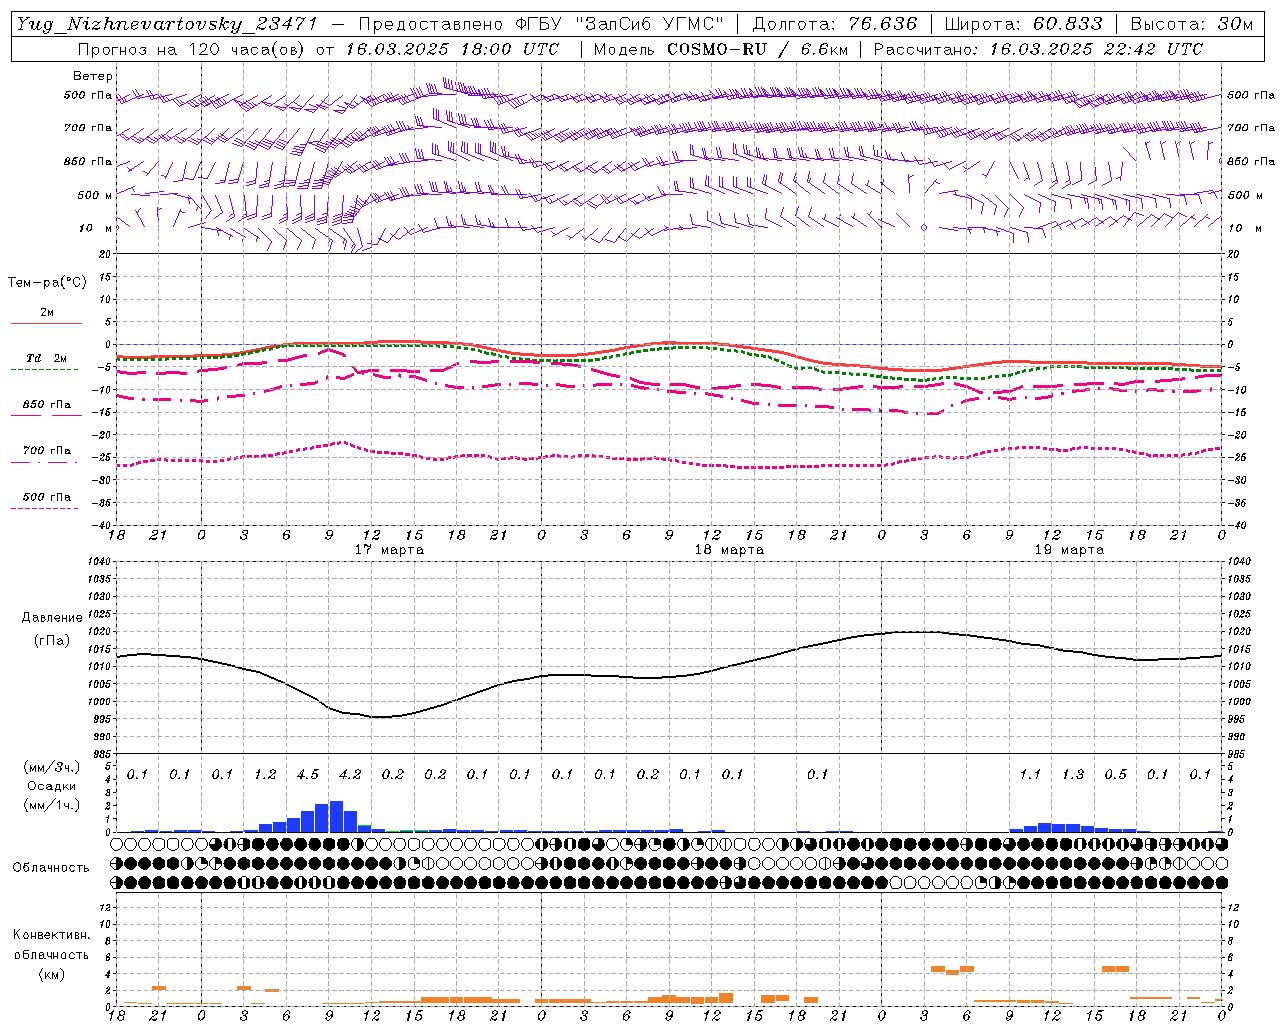1280x1024 pixels.
Task: Click the forecast text Прогноз на 120 часа(ов)
Action: click(192, 49)
